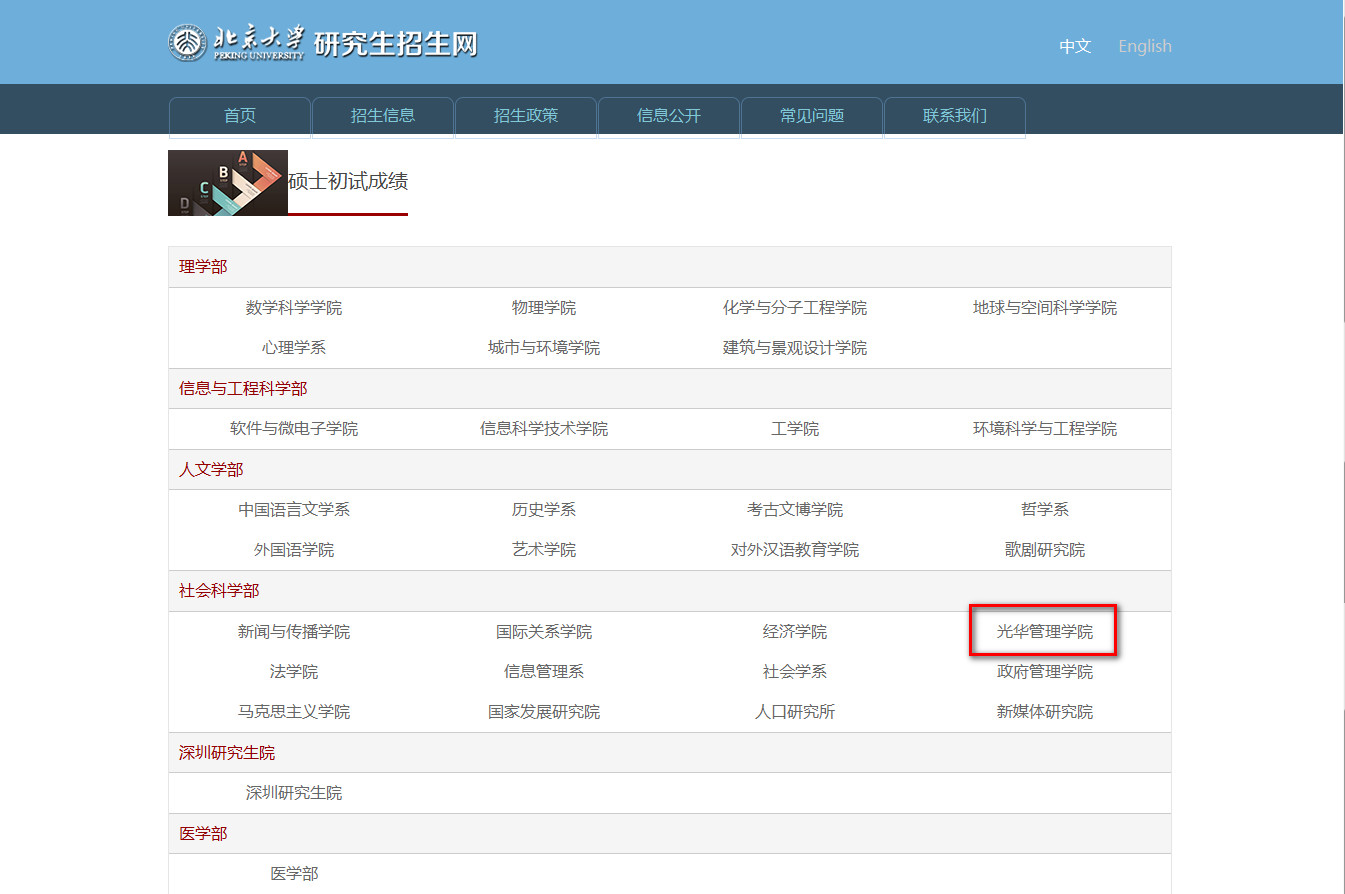Open the 深圳研究生院 link in the list

click(294, 793)
